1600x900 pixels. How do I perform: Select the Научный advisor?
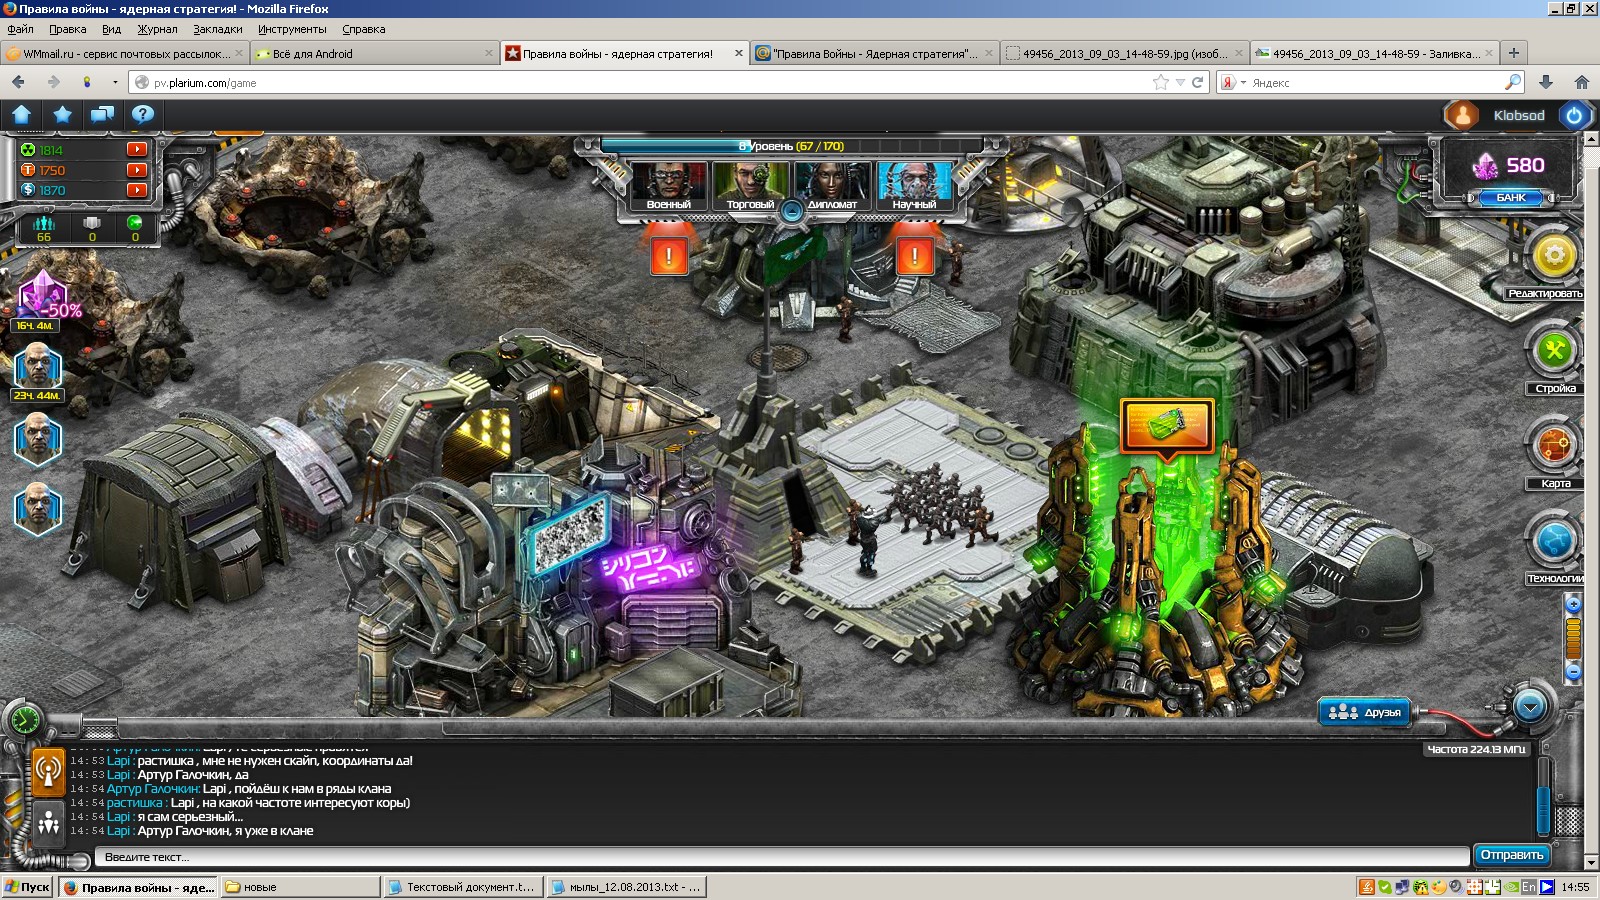(914, 186)
